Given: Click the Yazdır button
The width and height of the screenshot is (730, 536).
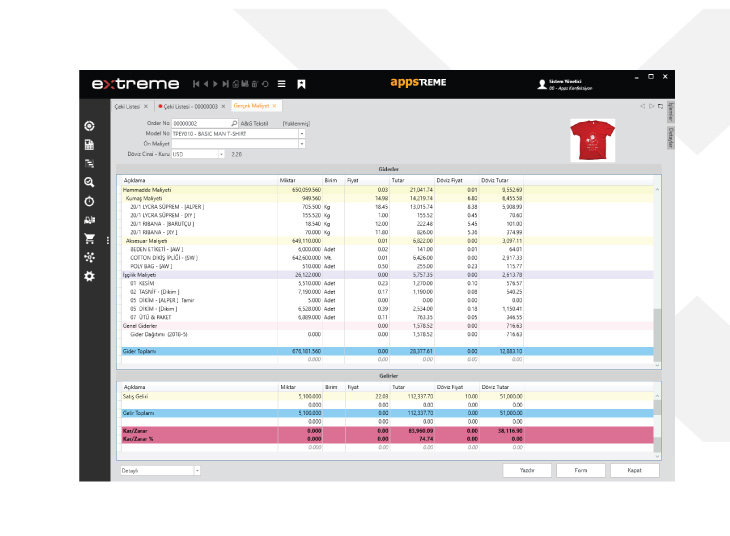Looking at the screenshot, I should pos(527,470).
